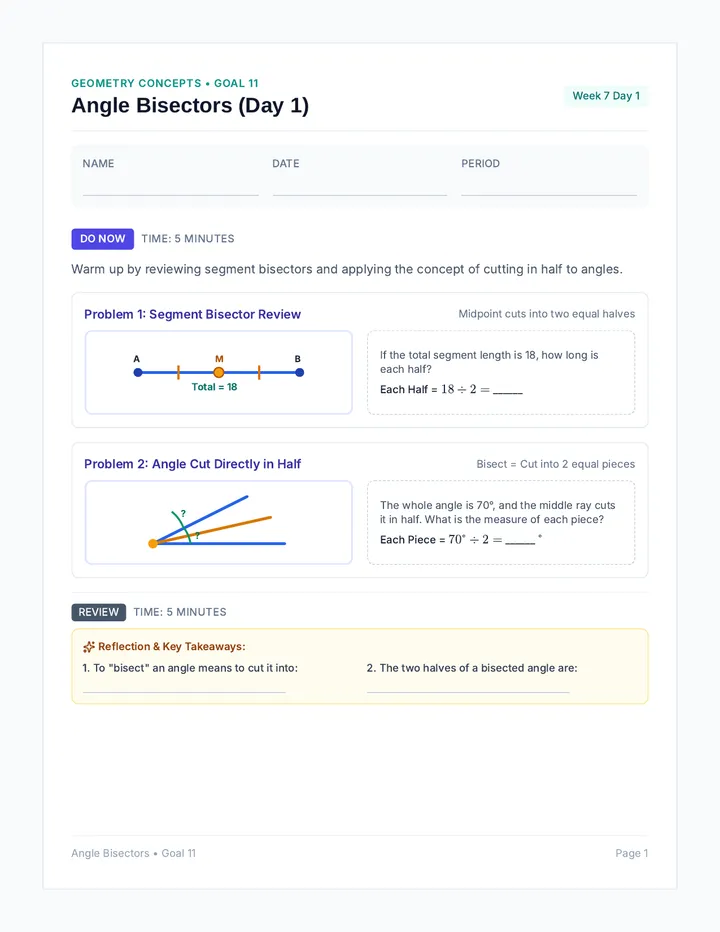Screen dimensions: 720x932
Task: Click the NAME blank line
Action: pyautogui.click(x=171, y=195)
